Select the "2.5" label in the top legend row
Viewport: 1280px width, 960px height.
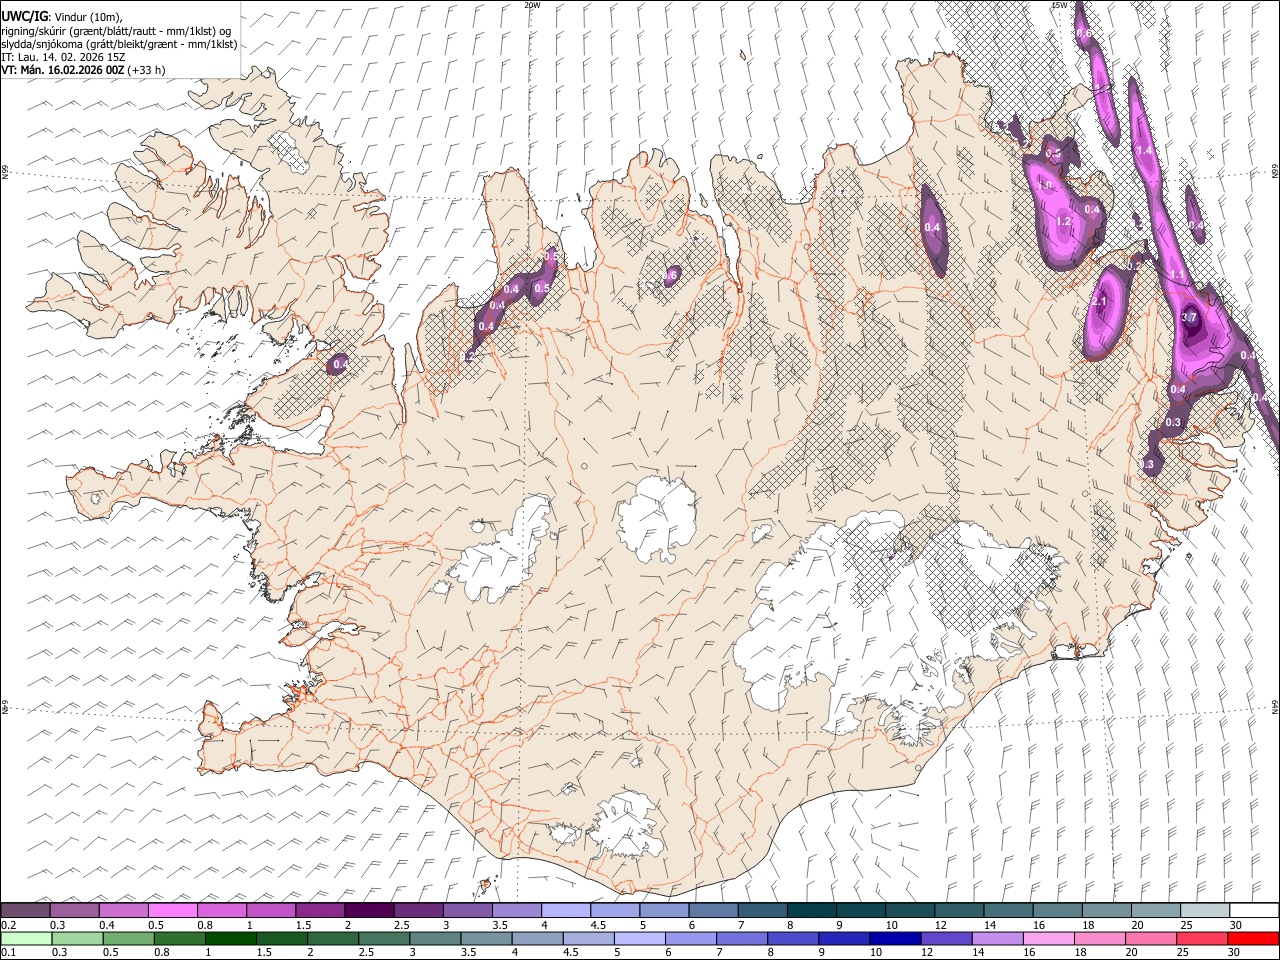pos(401,925)
